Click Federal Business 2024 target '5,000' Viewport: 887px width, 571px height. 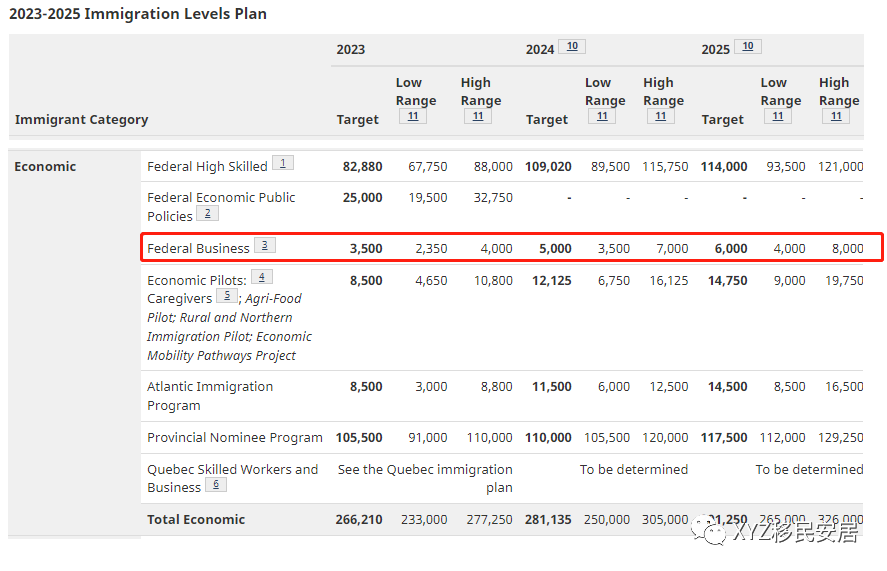tap(556, 249)
